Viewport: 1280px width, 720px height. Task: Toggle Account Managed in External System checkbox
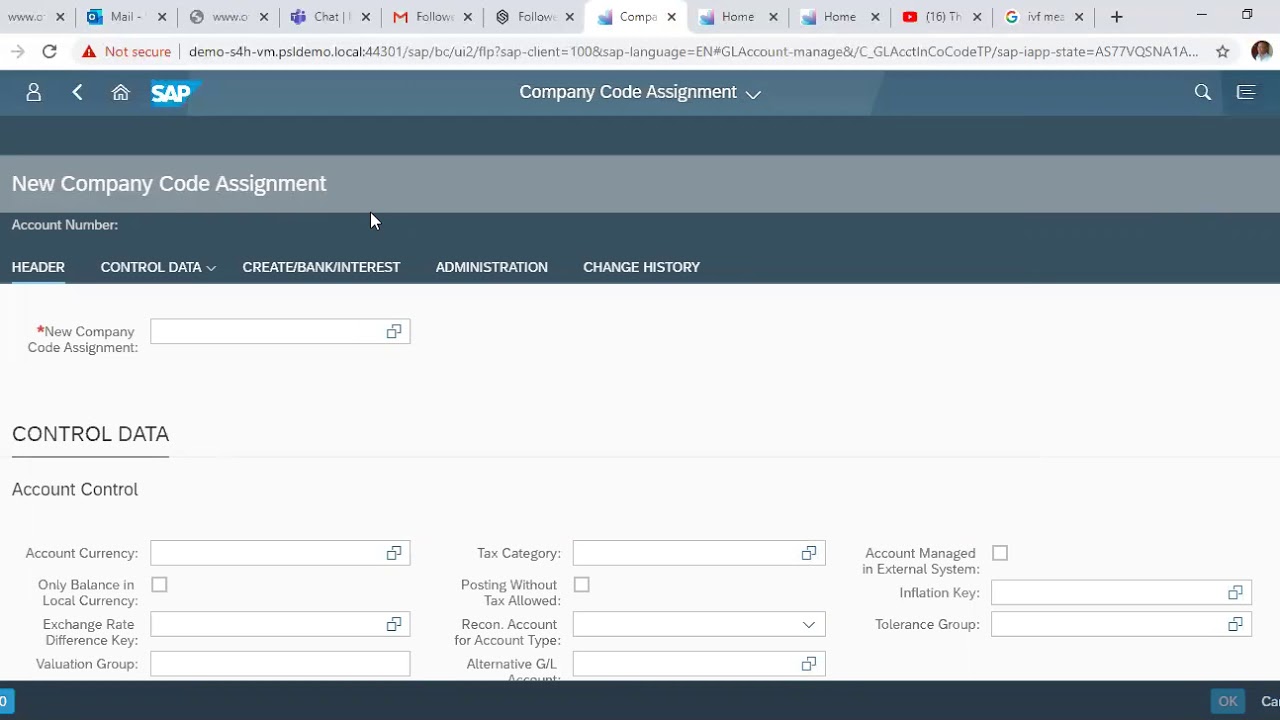[x=1000, y=553]
